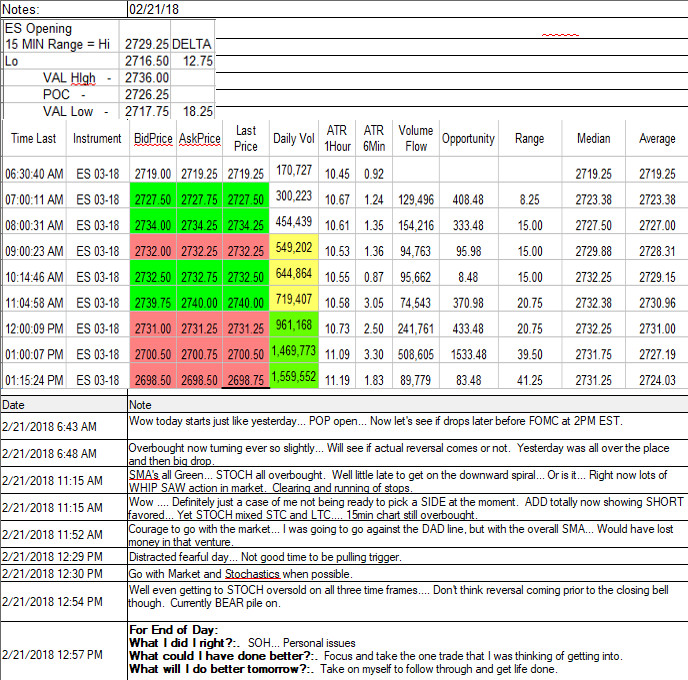688x680 pixels.
Task: Click the Instrument column header
Action: click(97, 138)
